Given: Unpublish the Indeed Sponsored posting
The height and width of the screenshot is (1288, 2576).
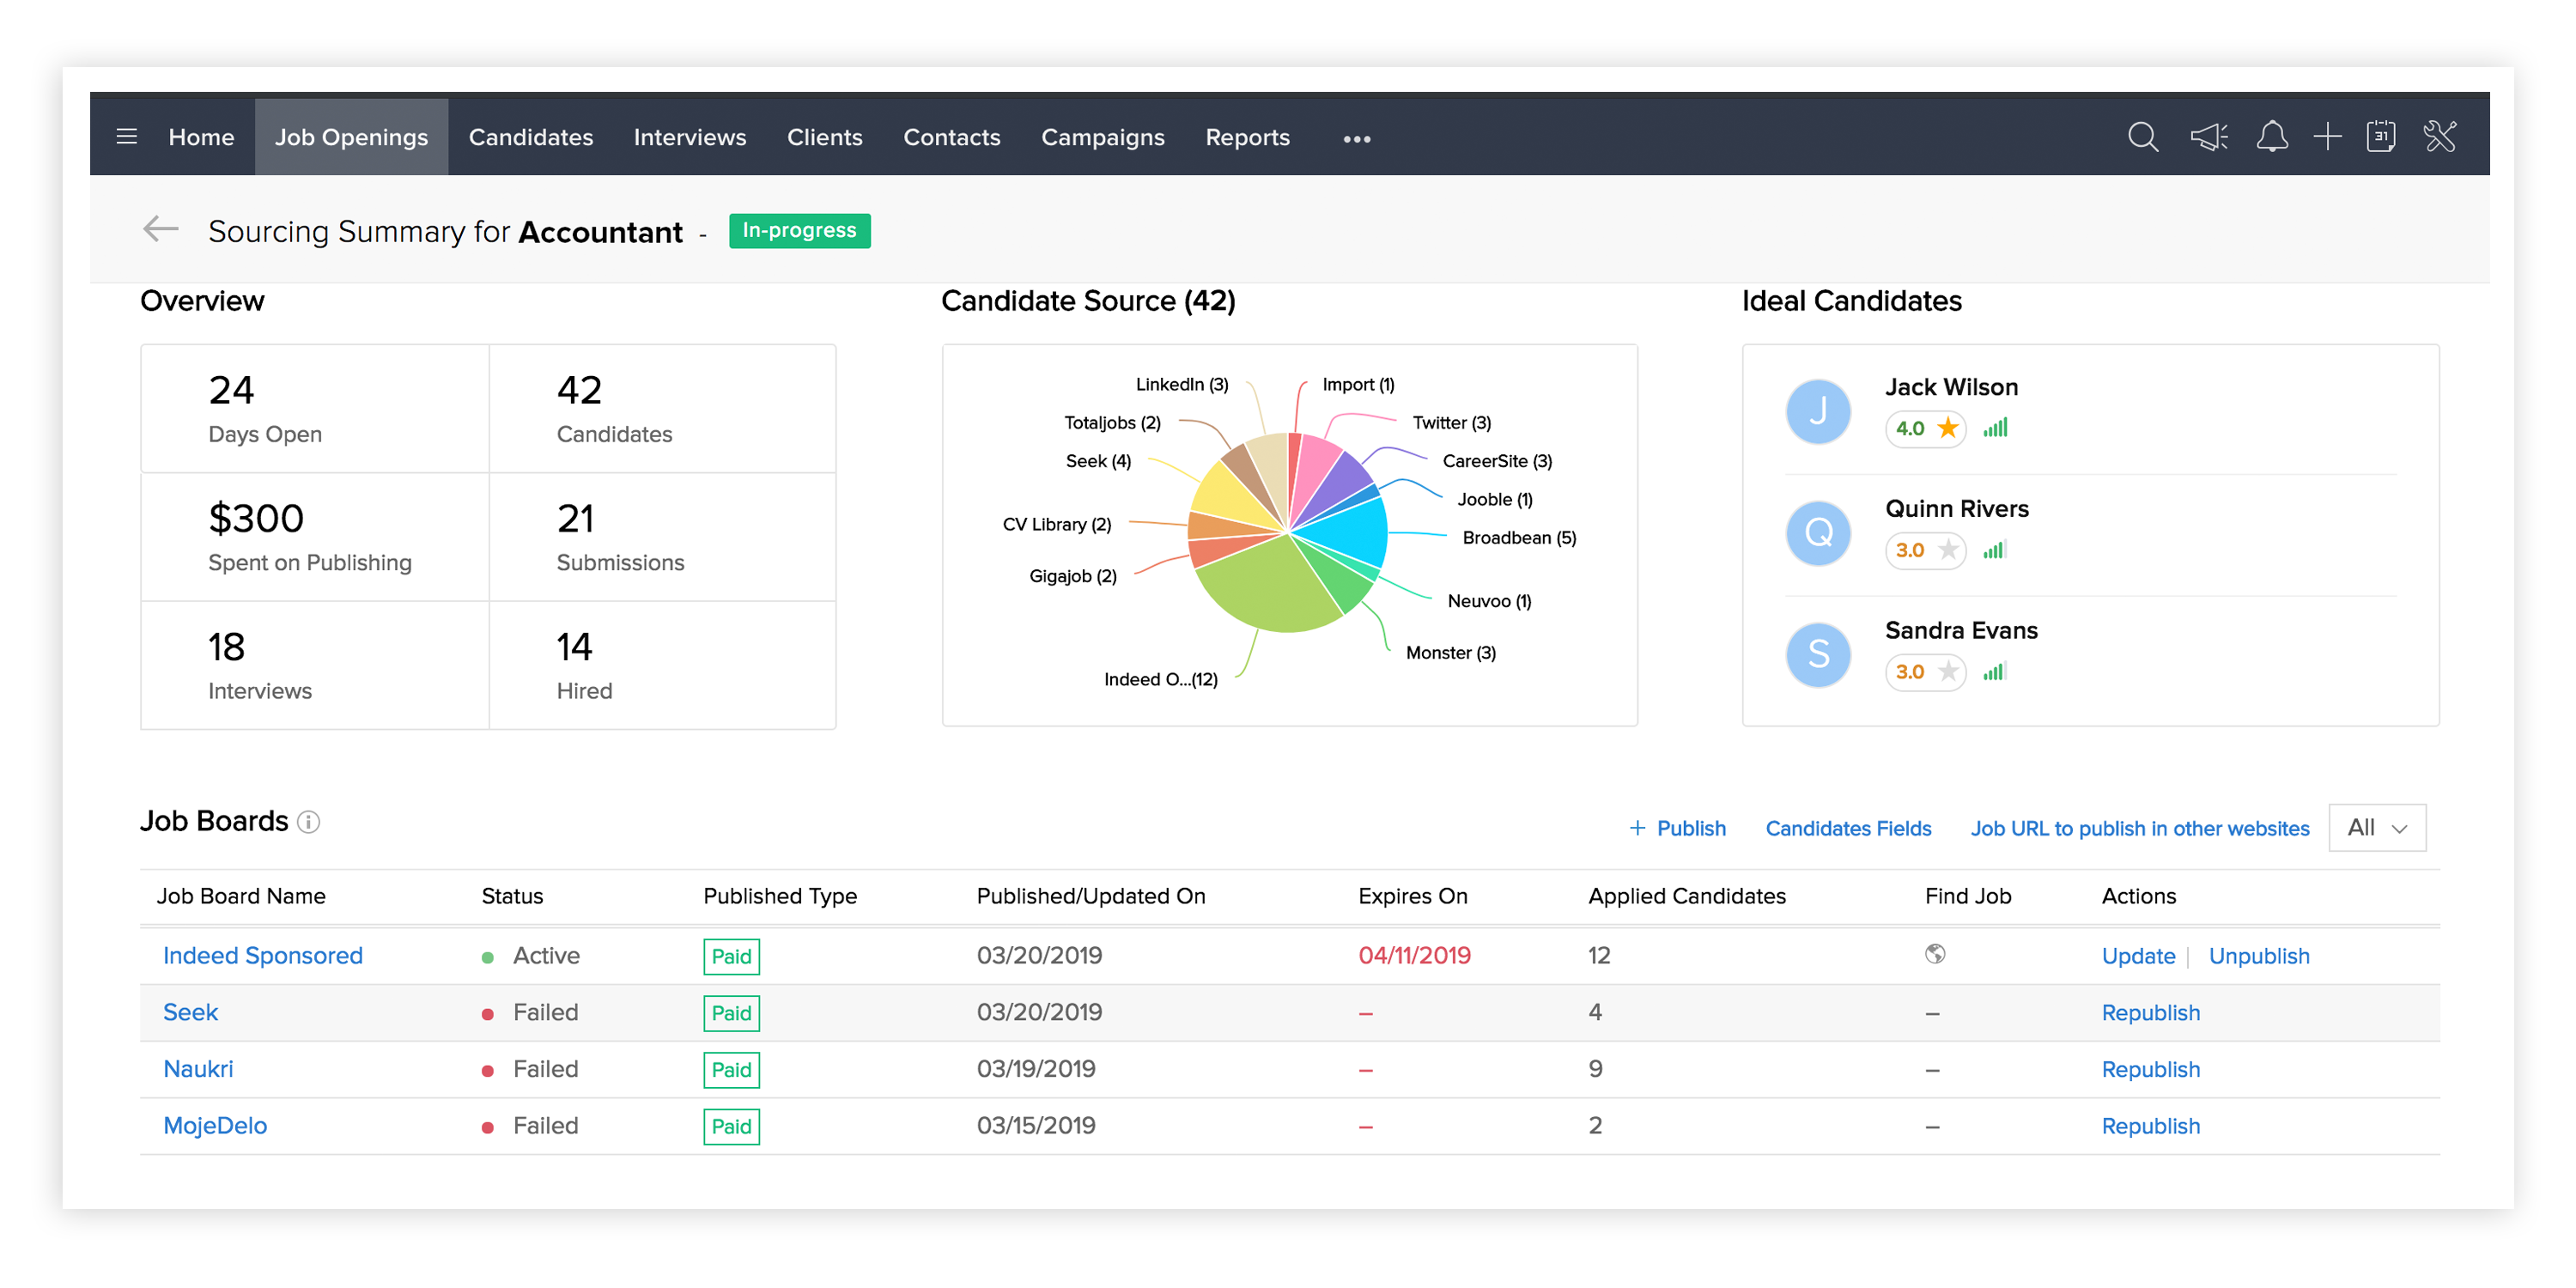Looking at the screenshot, I should coord(2258,956).
